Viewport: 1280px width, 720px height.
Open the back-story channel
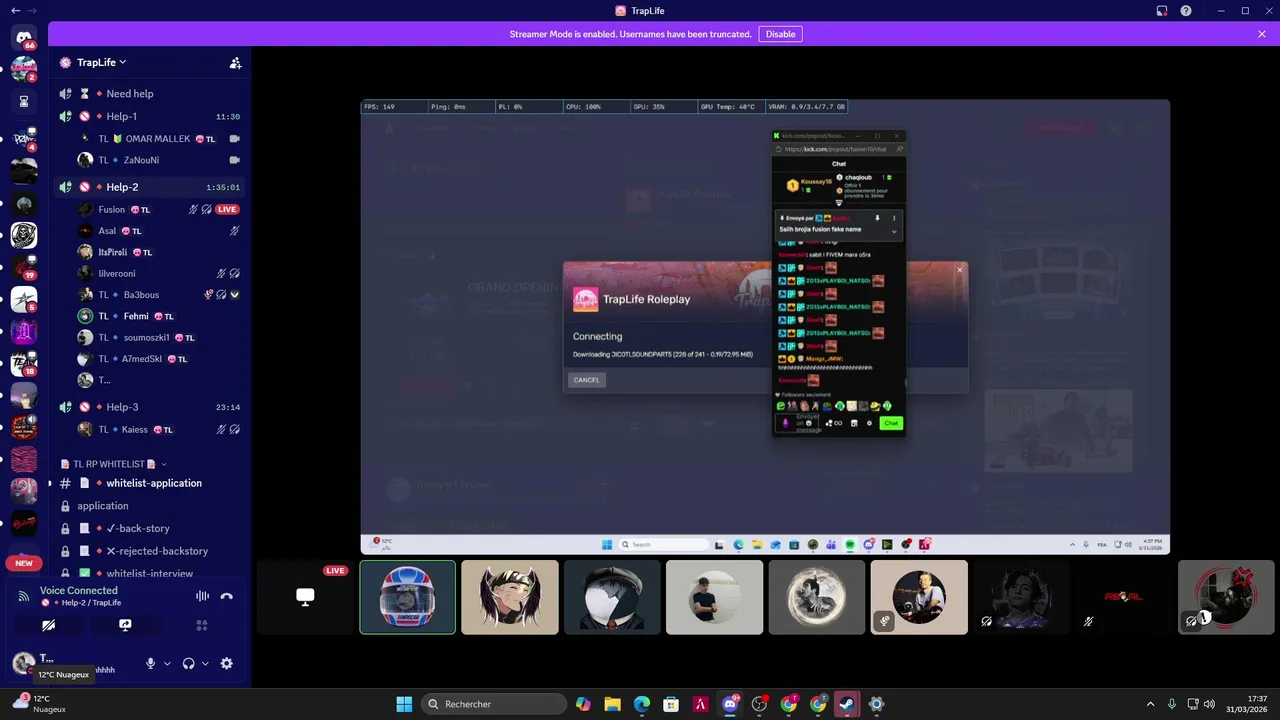pyautogui.click(x=150, y=528)
